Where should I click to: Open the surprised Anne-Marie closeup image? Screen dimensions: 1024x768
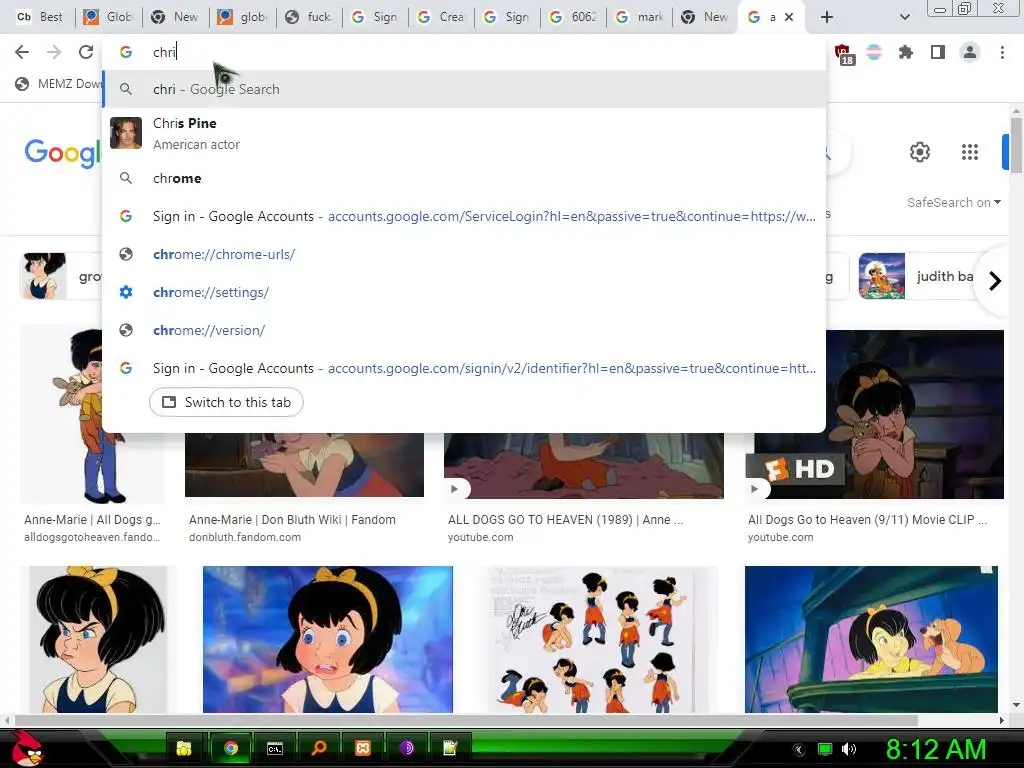[x=328, y=639]
